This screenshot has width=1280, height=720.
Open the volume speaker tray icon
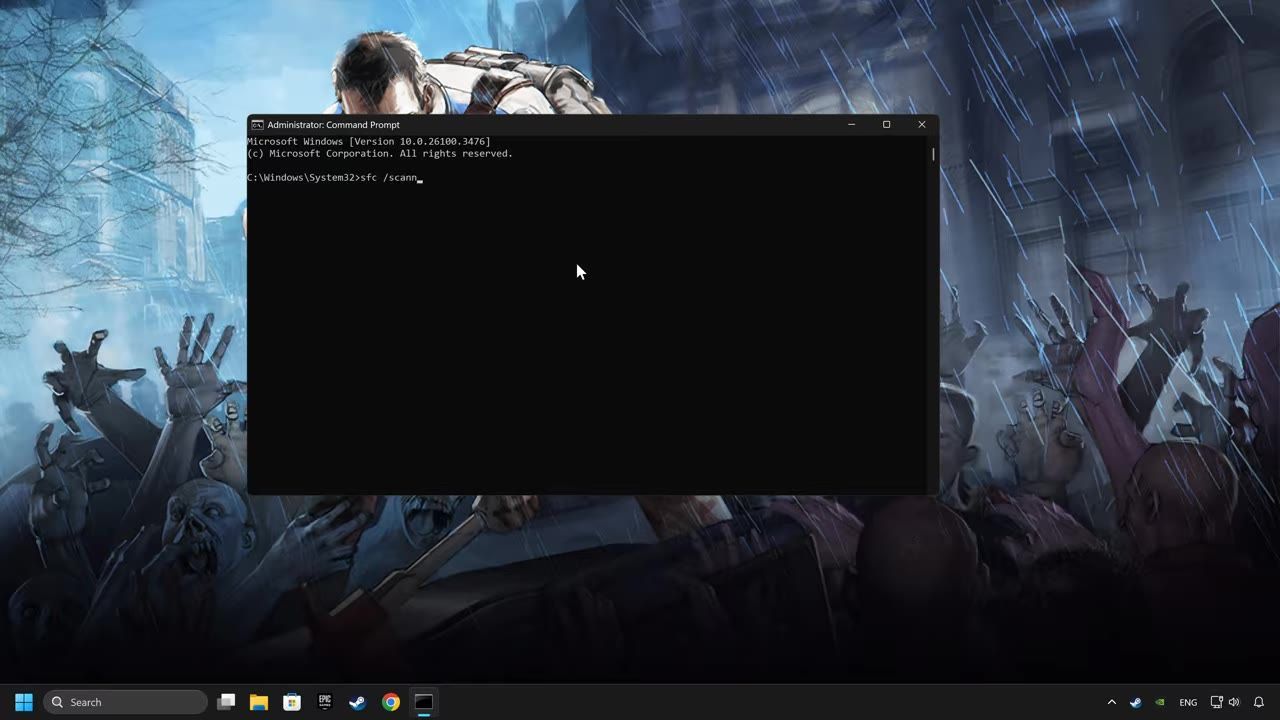(x=1234, y=702)
